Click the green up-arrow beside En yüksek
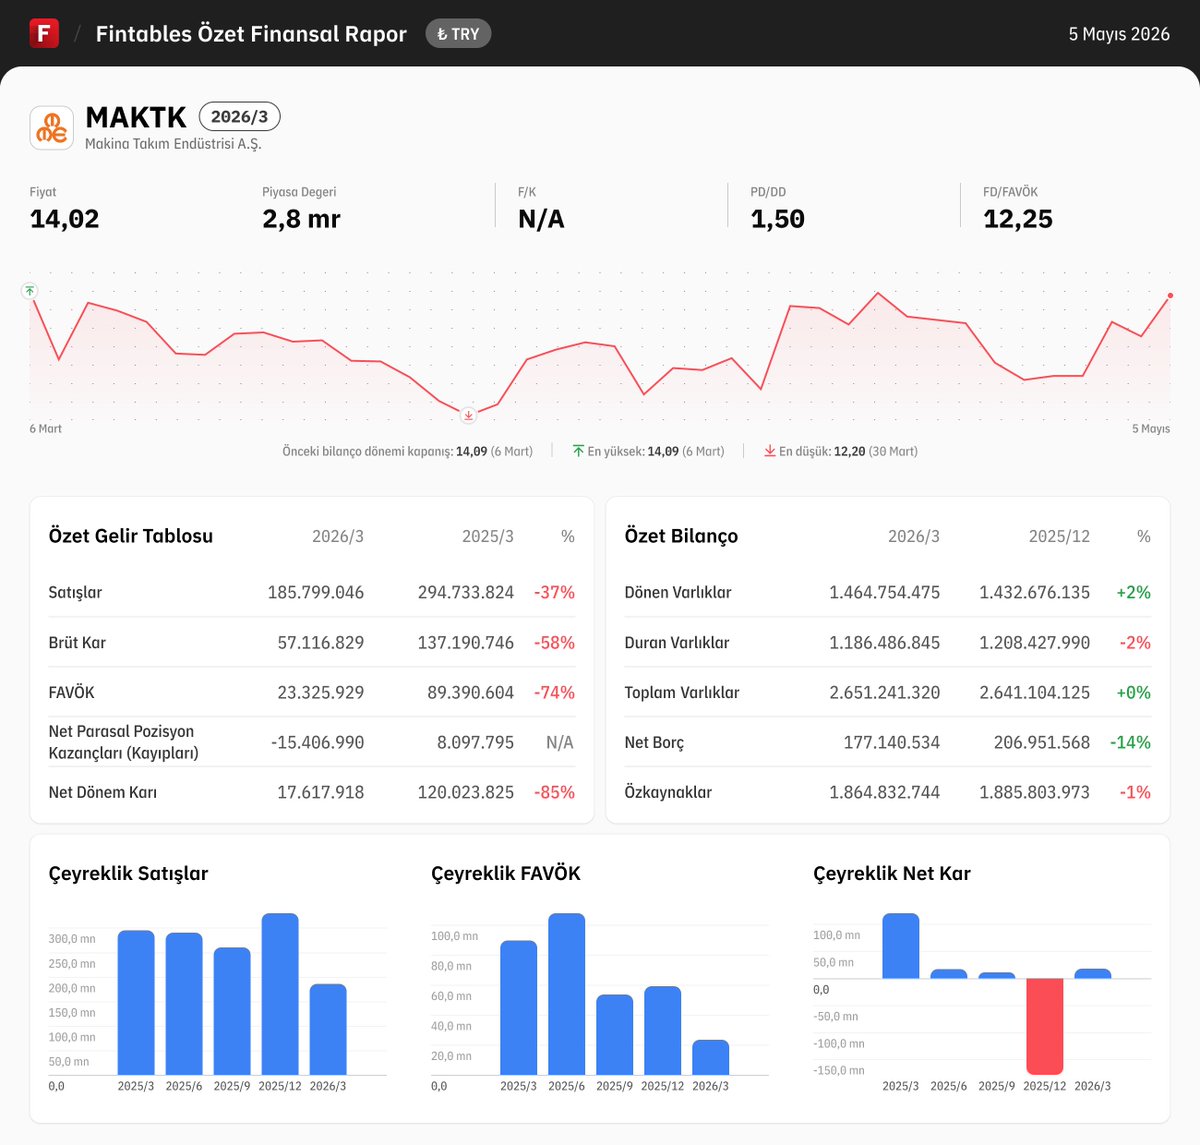The height and width of the screenshot is (1145, 1200). point(578,451)
